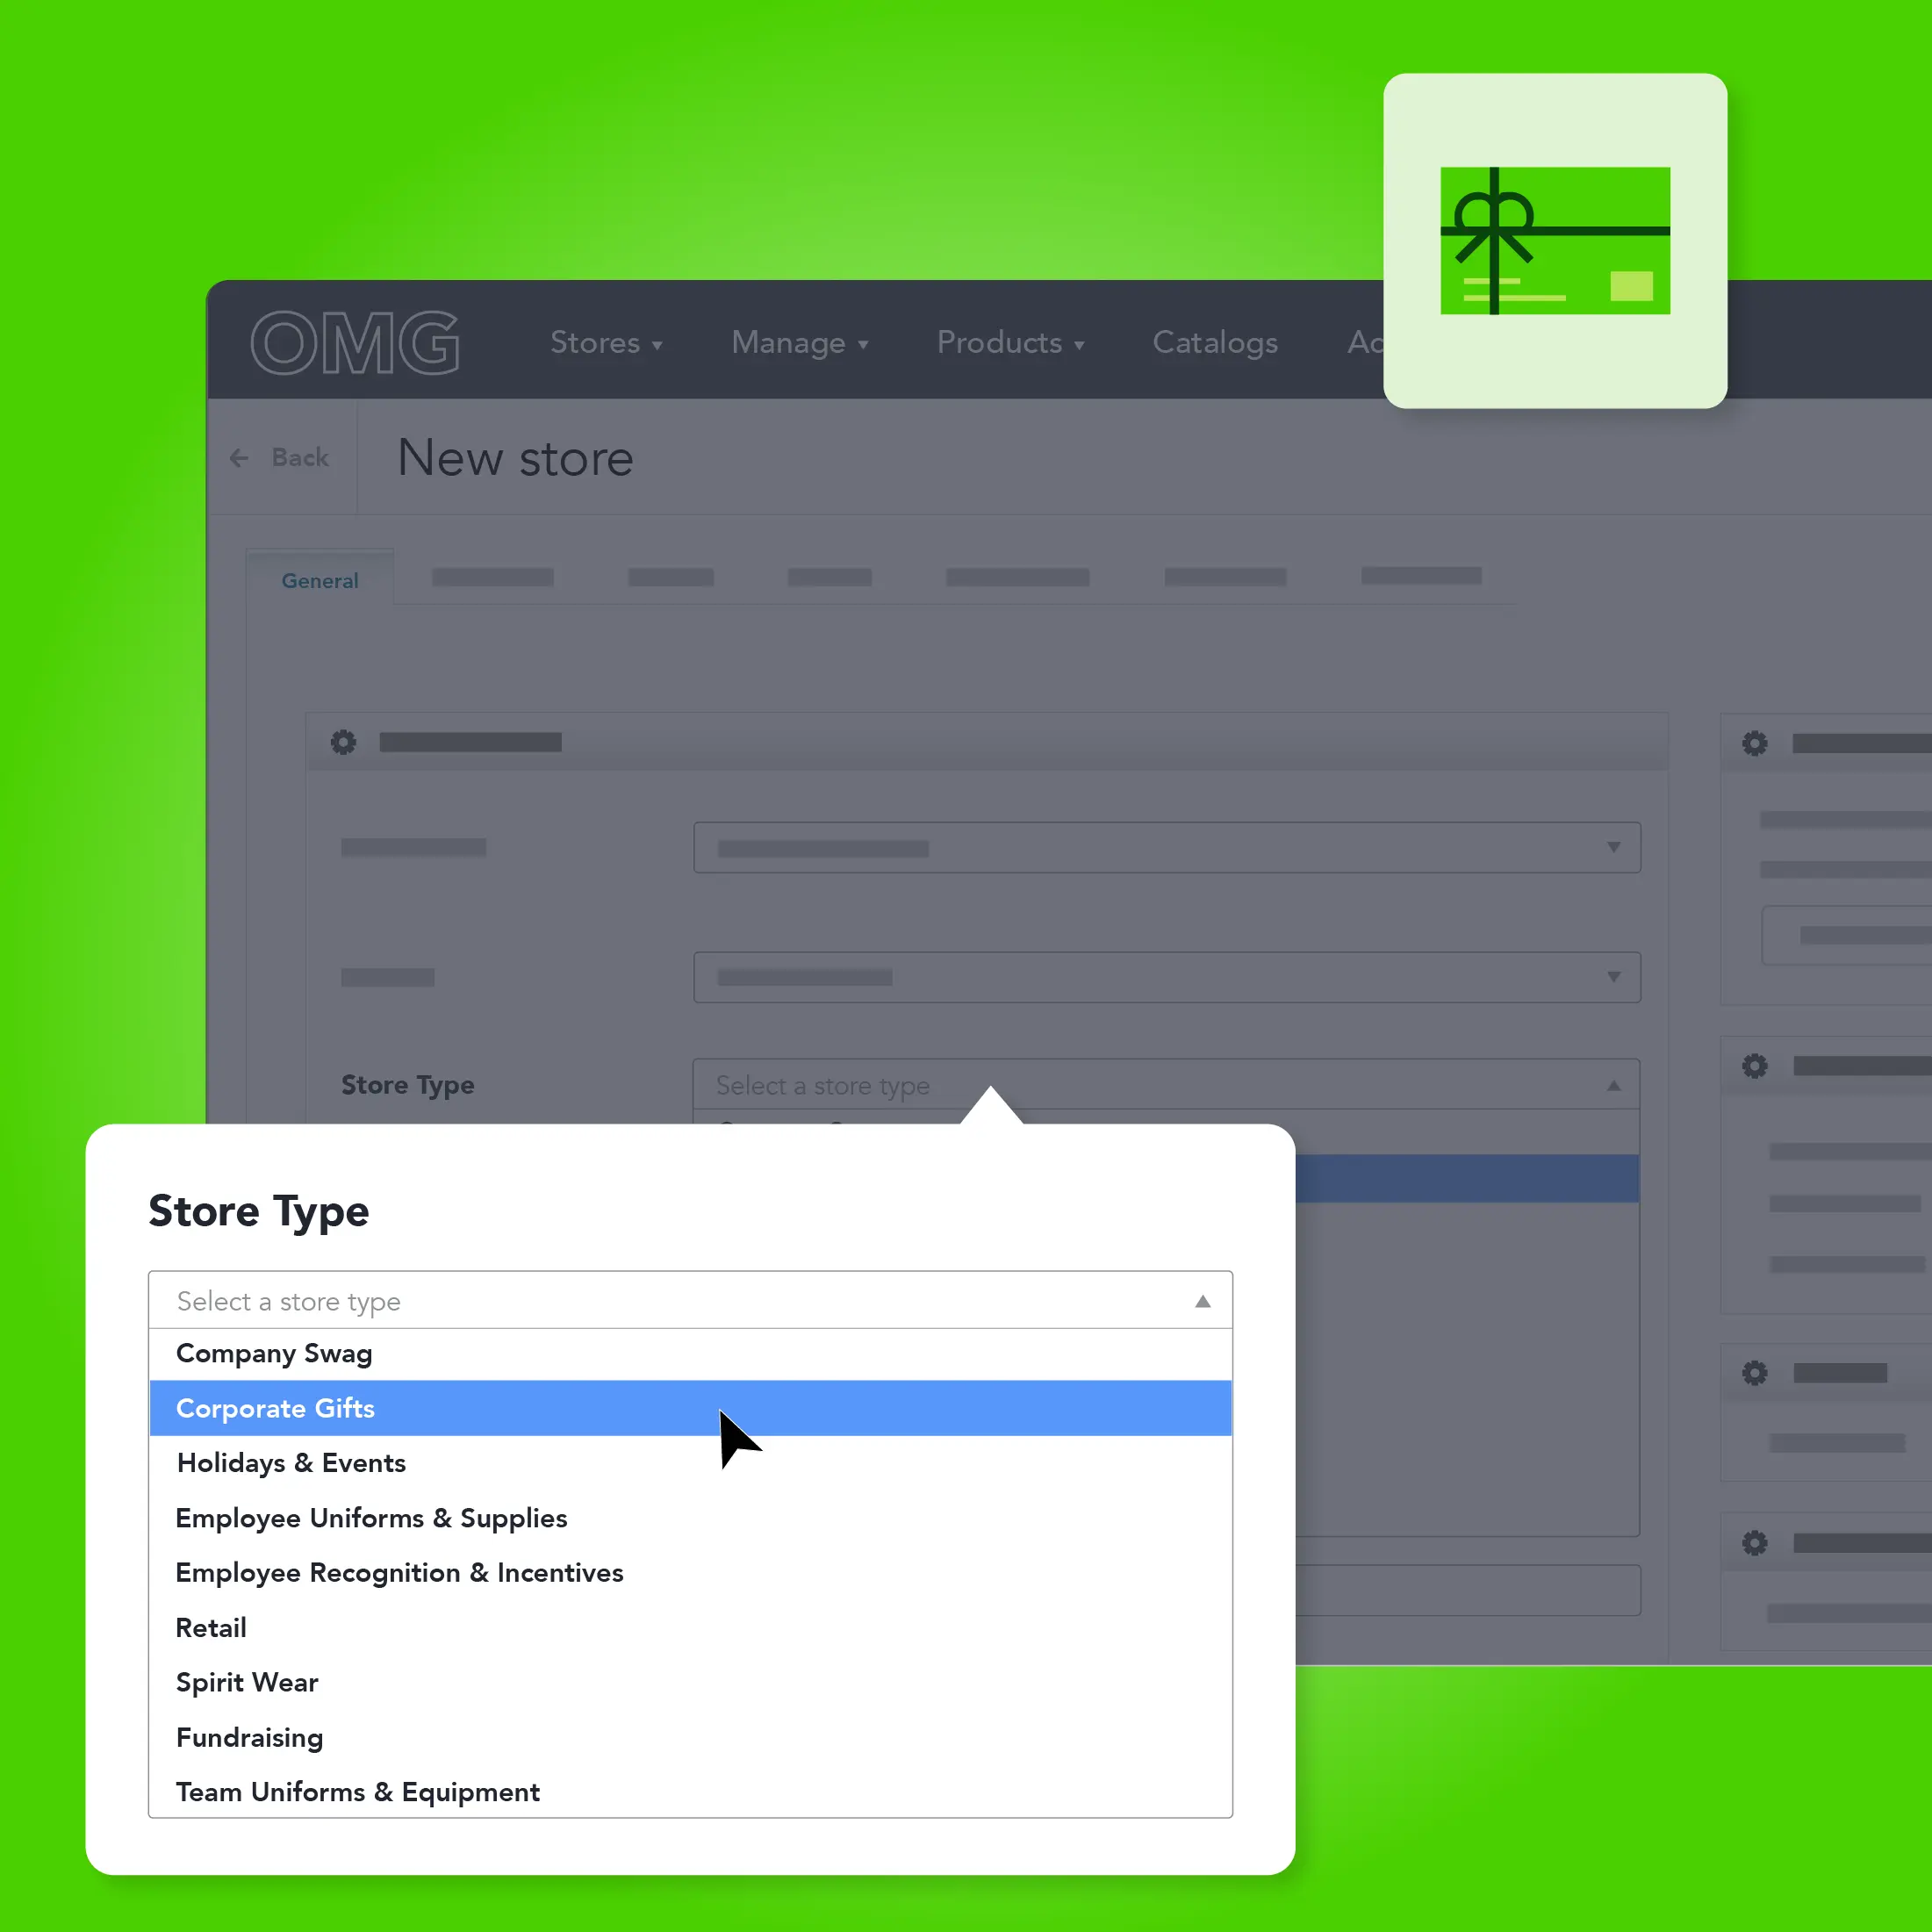Click the topmost right-sidebar gear icon
The width and height of the screenshot is (1932, 1932).
click(x=1754, y=743)
